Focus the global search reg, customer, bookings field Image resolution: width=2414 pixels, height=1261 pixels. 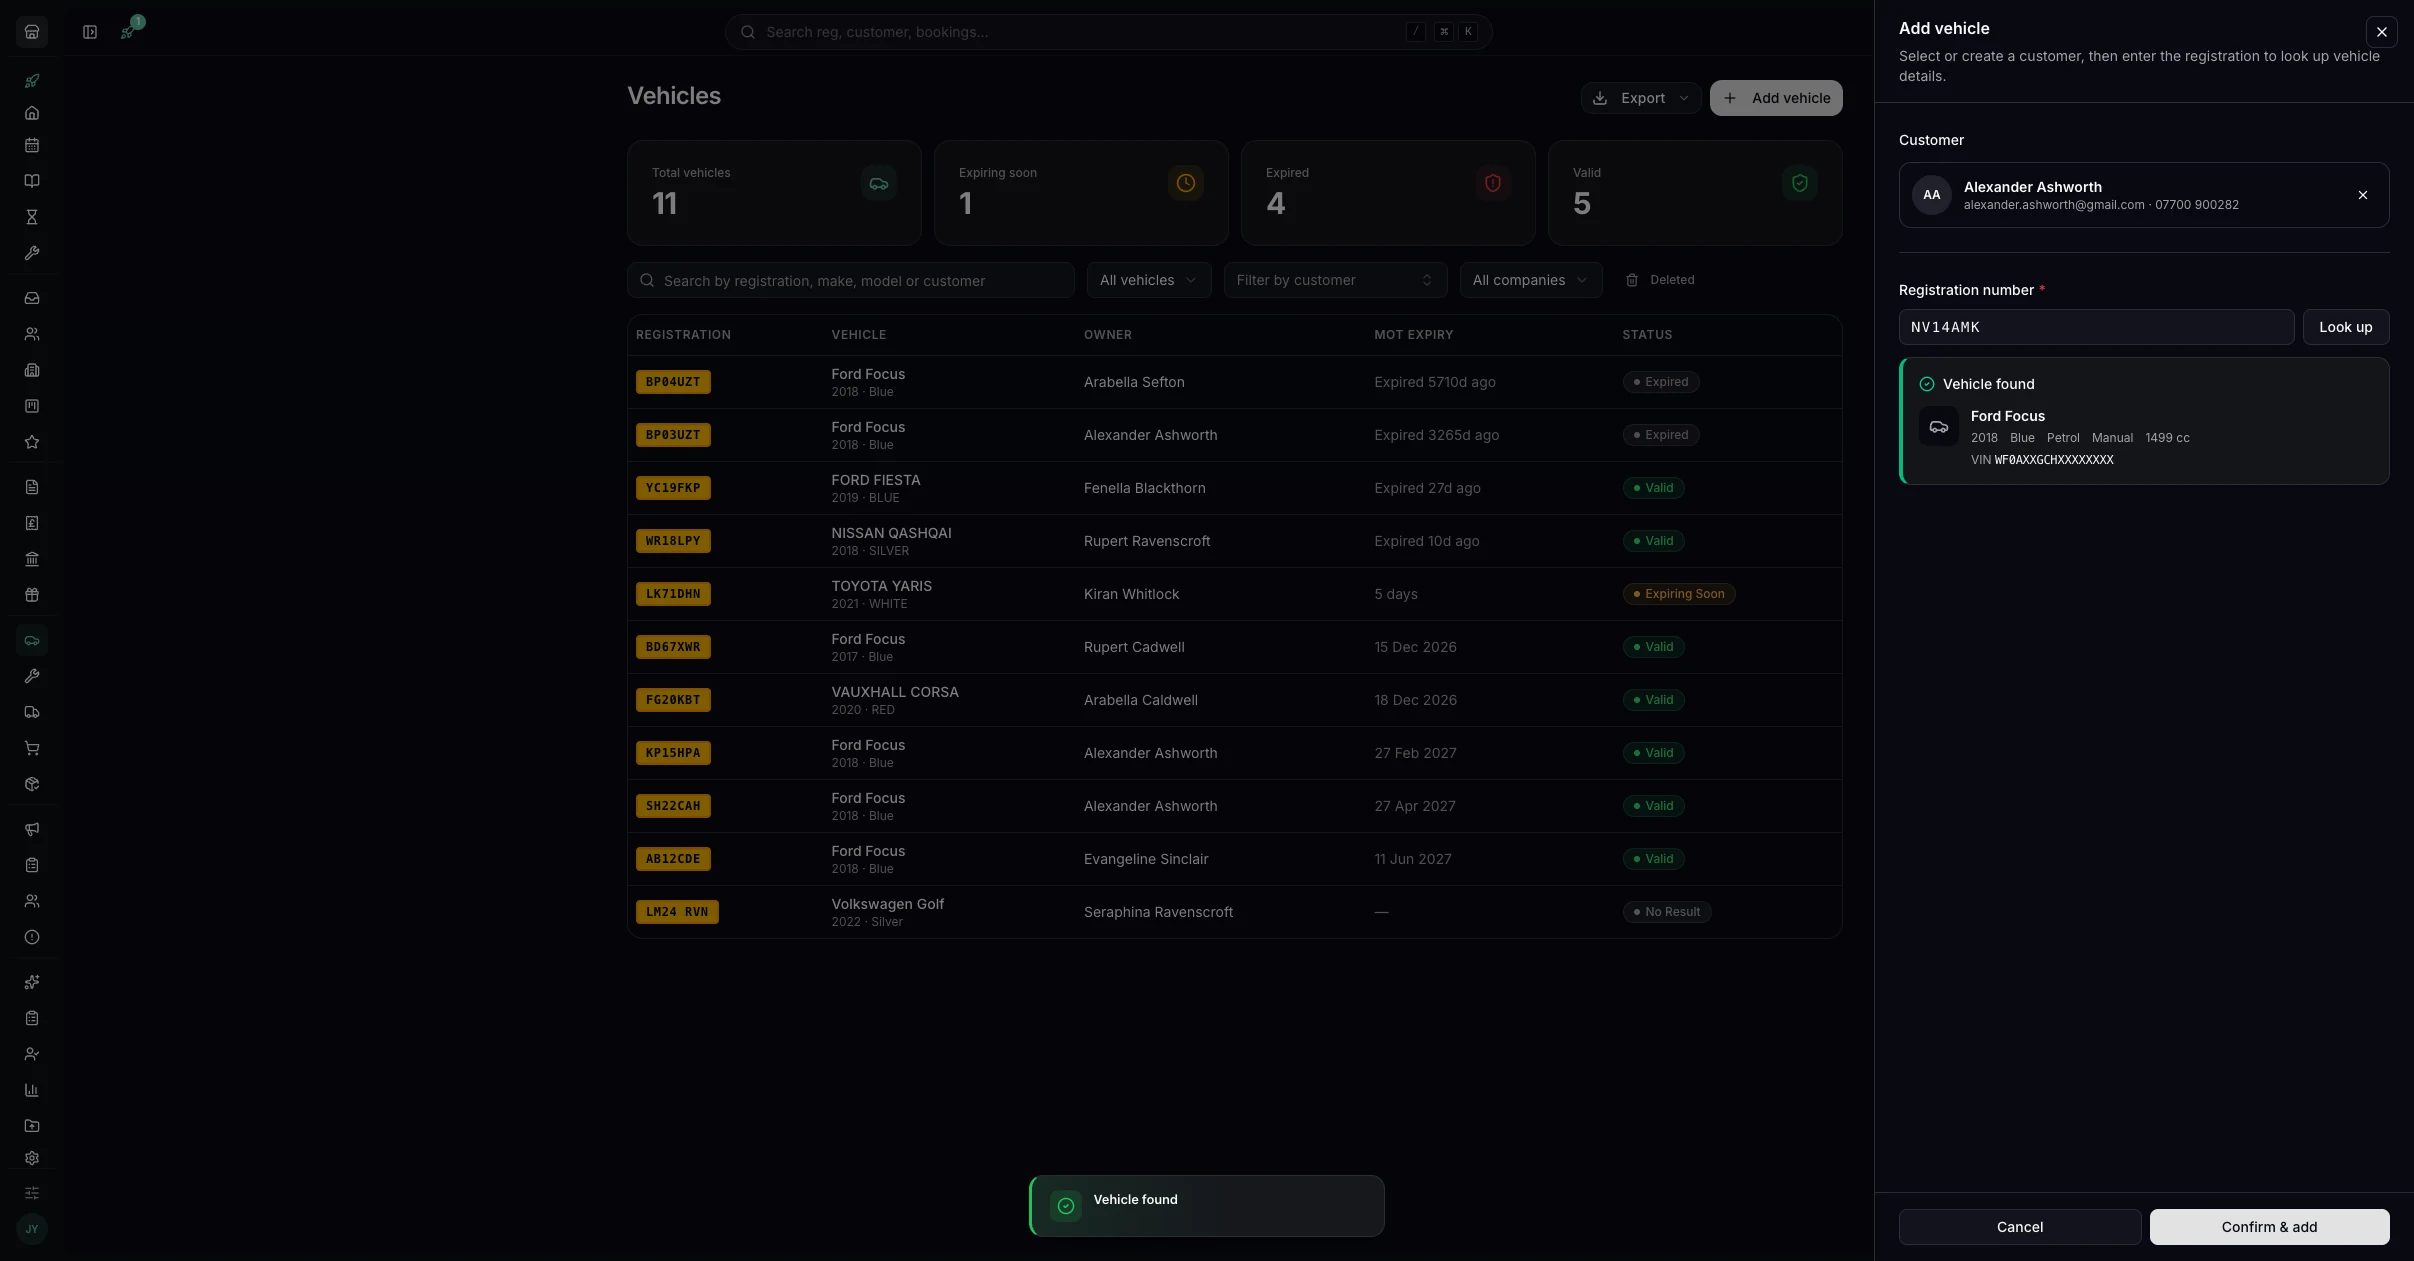pos(1109,32)
